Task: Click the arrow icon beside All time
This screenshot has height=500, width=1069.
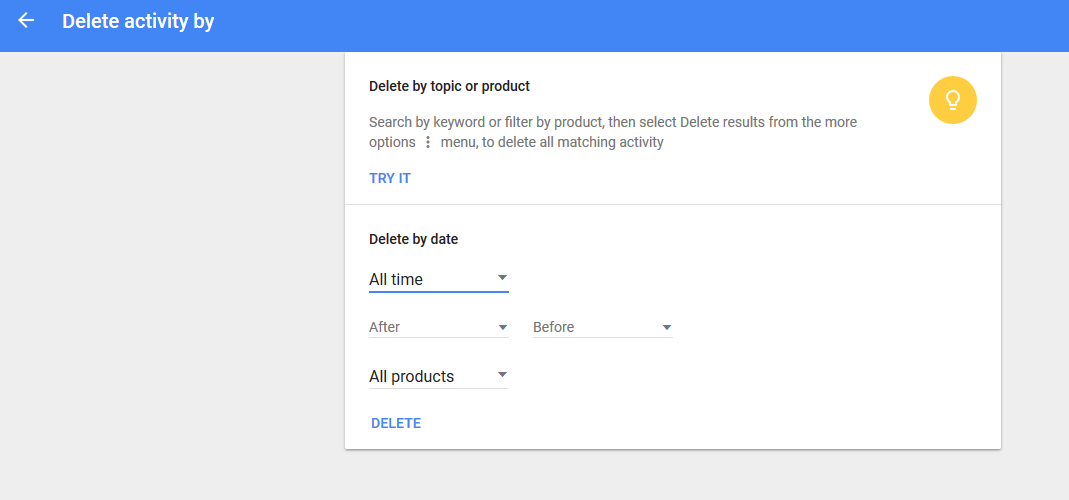Action: [502, 278]
